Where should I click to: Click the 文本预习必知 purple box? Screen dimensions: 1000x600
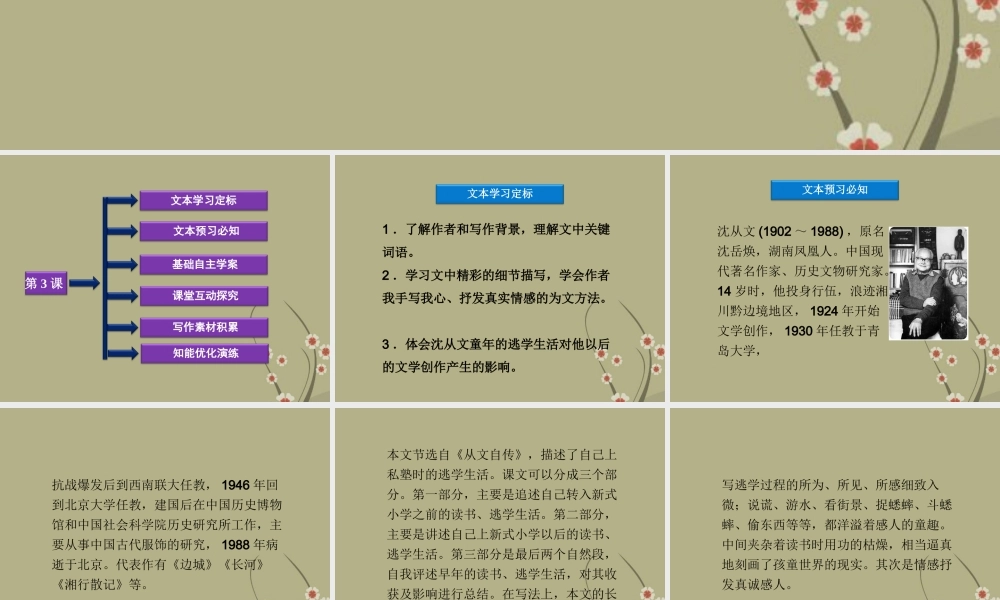coord(203,231)
